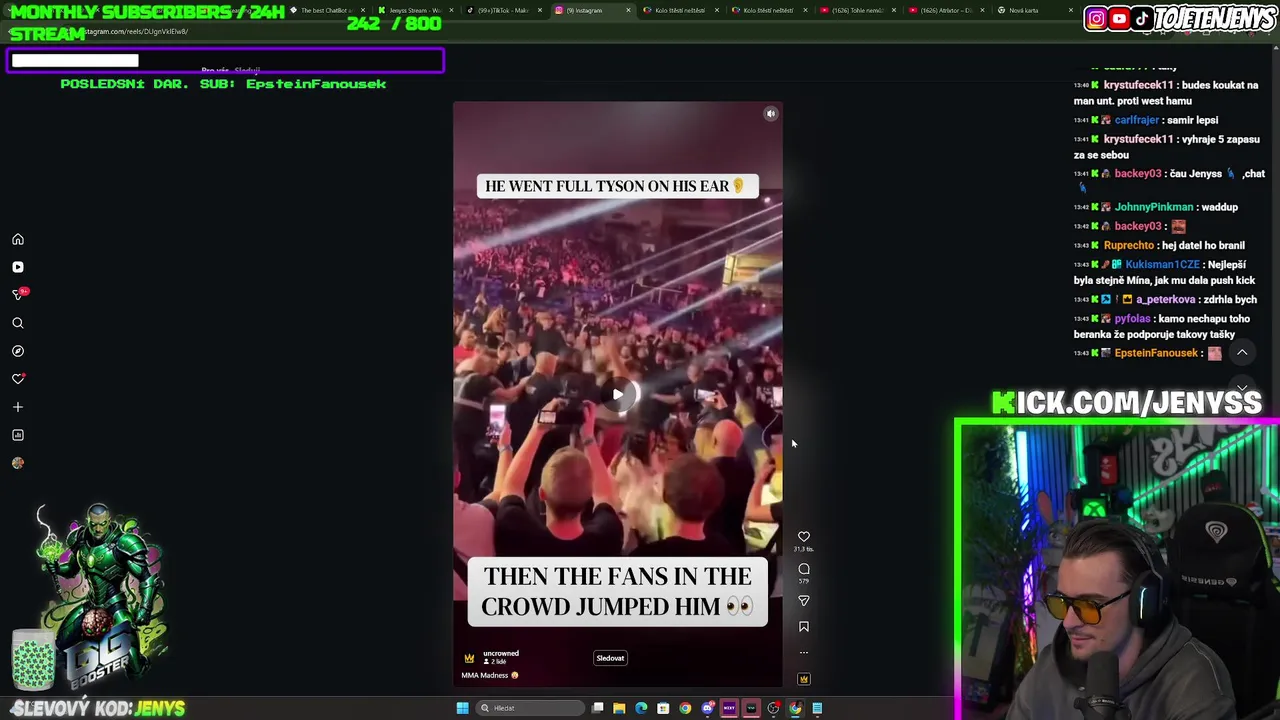Unmute the reel with speaker icon

point(771,114)
